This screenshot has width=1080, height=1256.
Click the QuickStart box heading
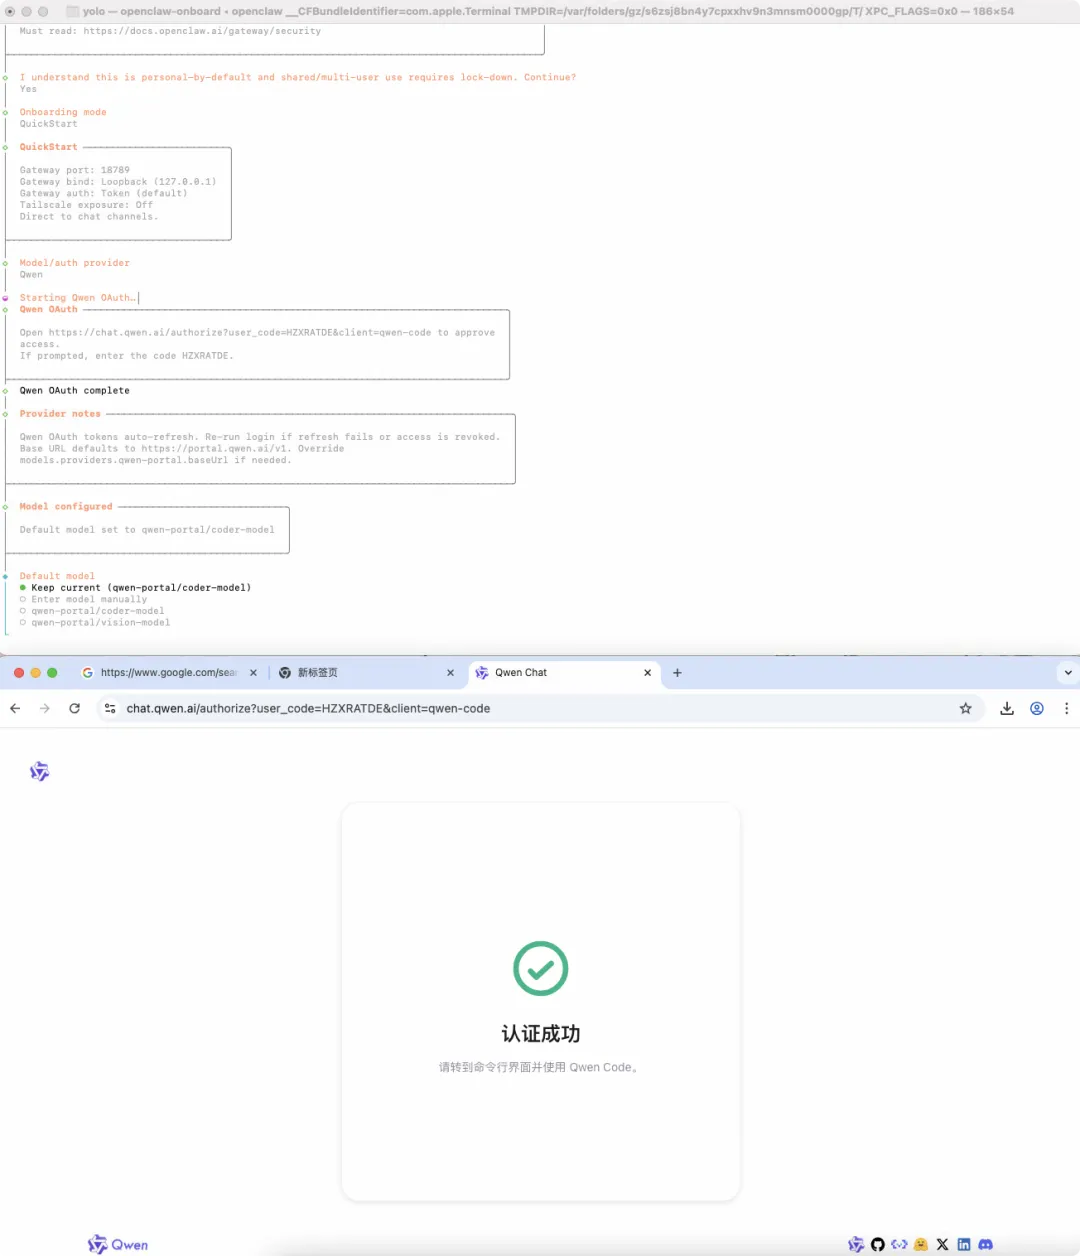point(48,147)
